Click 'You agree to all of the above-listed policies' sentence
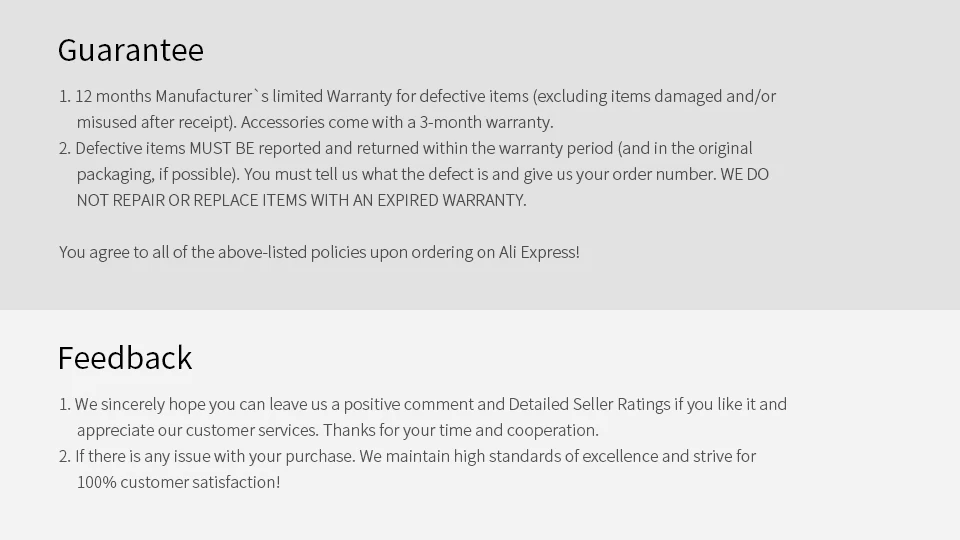This screenshot has height=540, width=960. tap(319, 252)
